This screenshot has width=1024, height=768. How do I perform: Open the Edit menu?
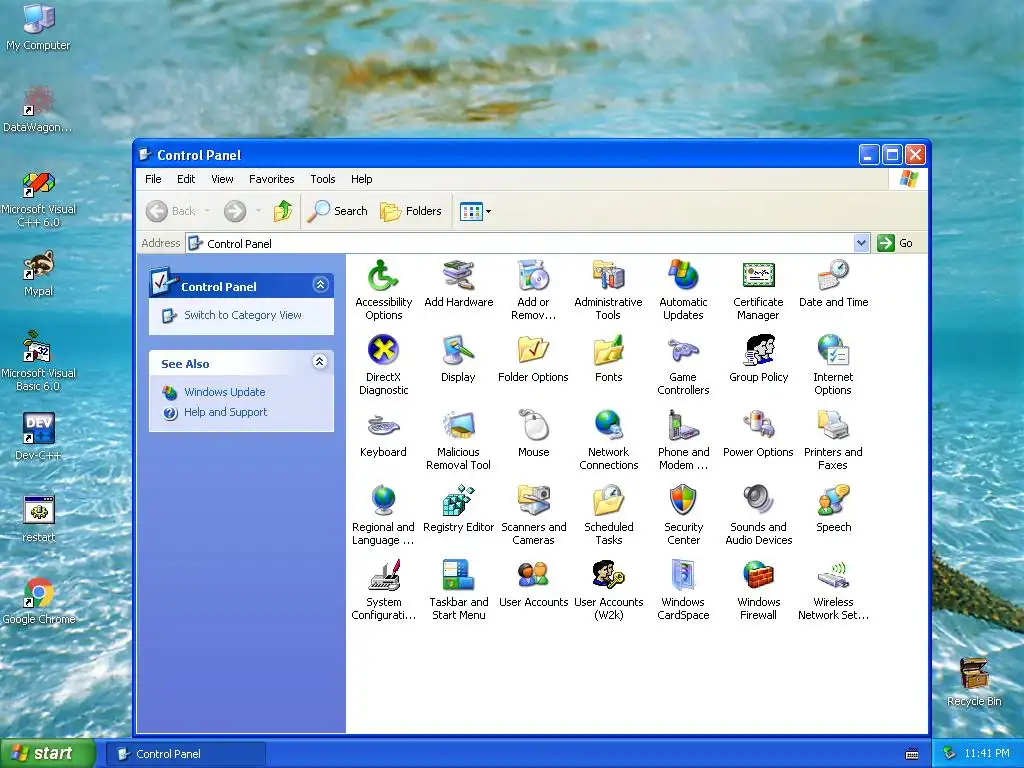coord(185,179)
